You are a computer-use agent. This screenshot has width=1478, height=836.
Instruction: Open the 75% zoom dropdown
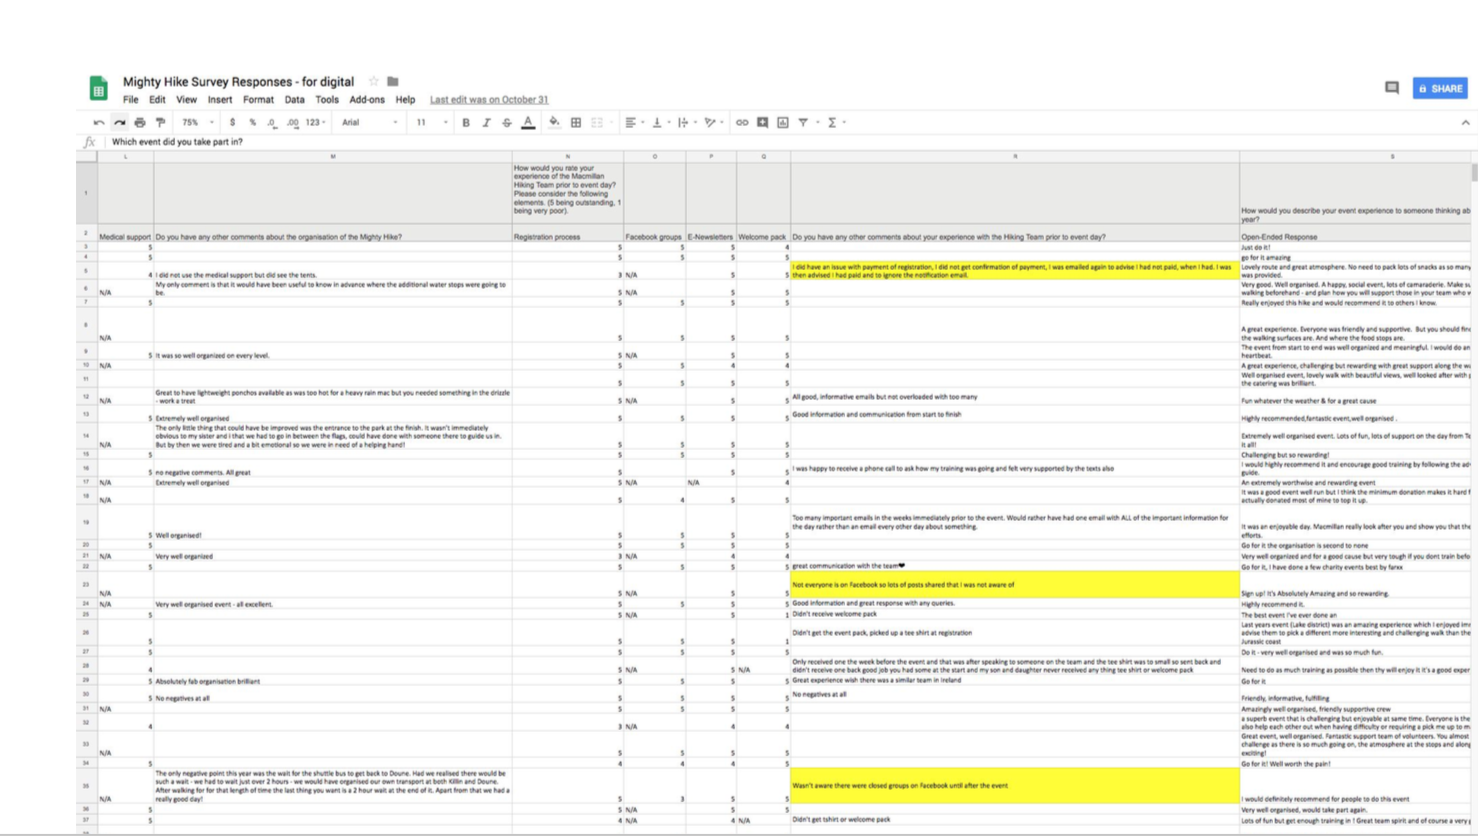coord(197,122)
